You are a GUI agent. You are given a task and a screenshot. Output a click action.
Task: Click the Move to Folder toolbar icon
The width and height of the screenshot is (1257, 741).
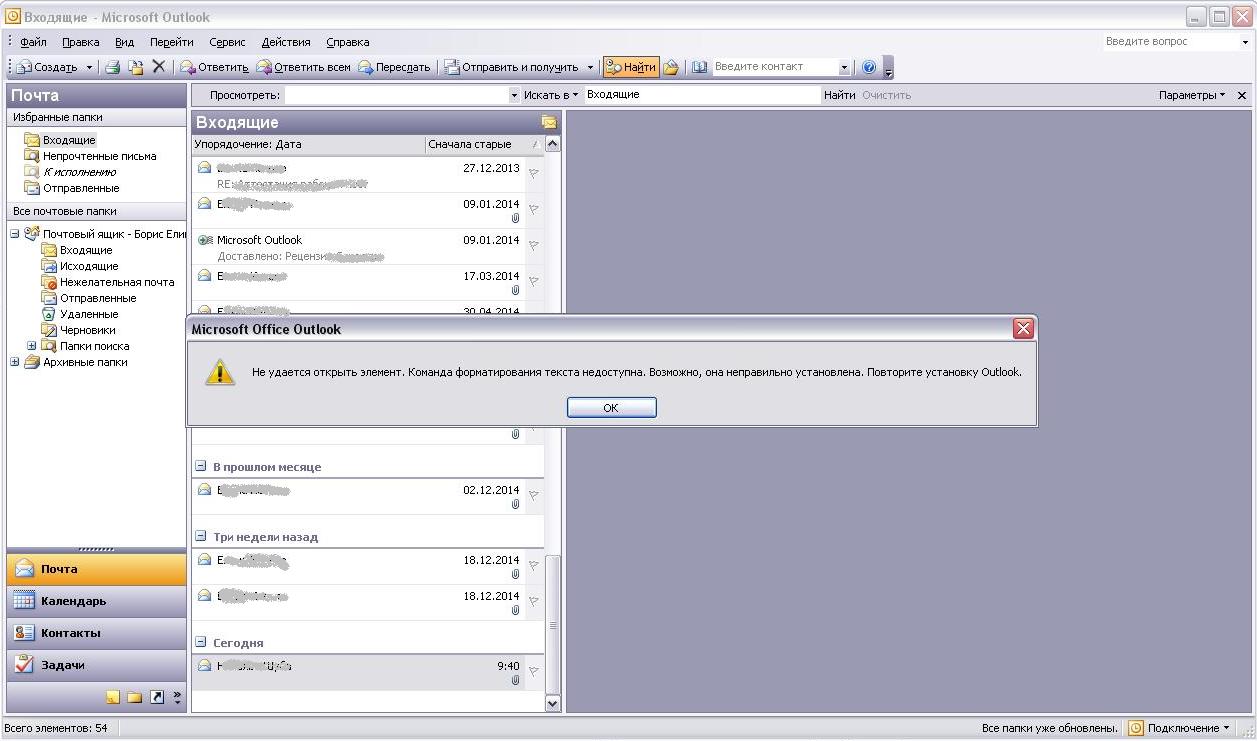pos(135,67)
